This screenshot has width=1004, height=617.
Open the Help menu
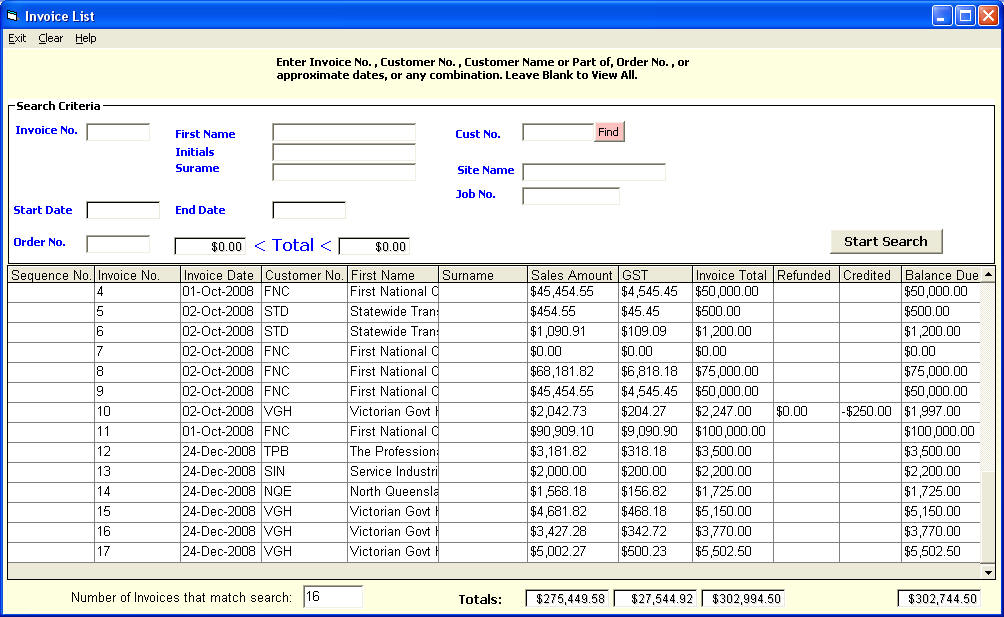[86, 38]
